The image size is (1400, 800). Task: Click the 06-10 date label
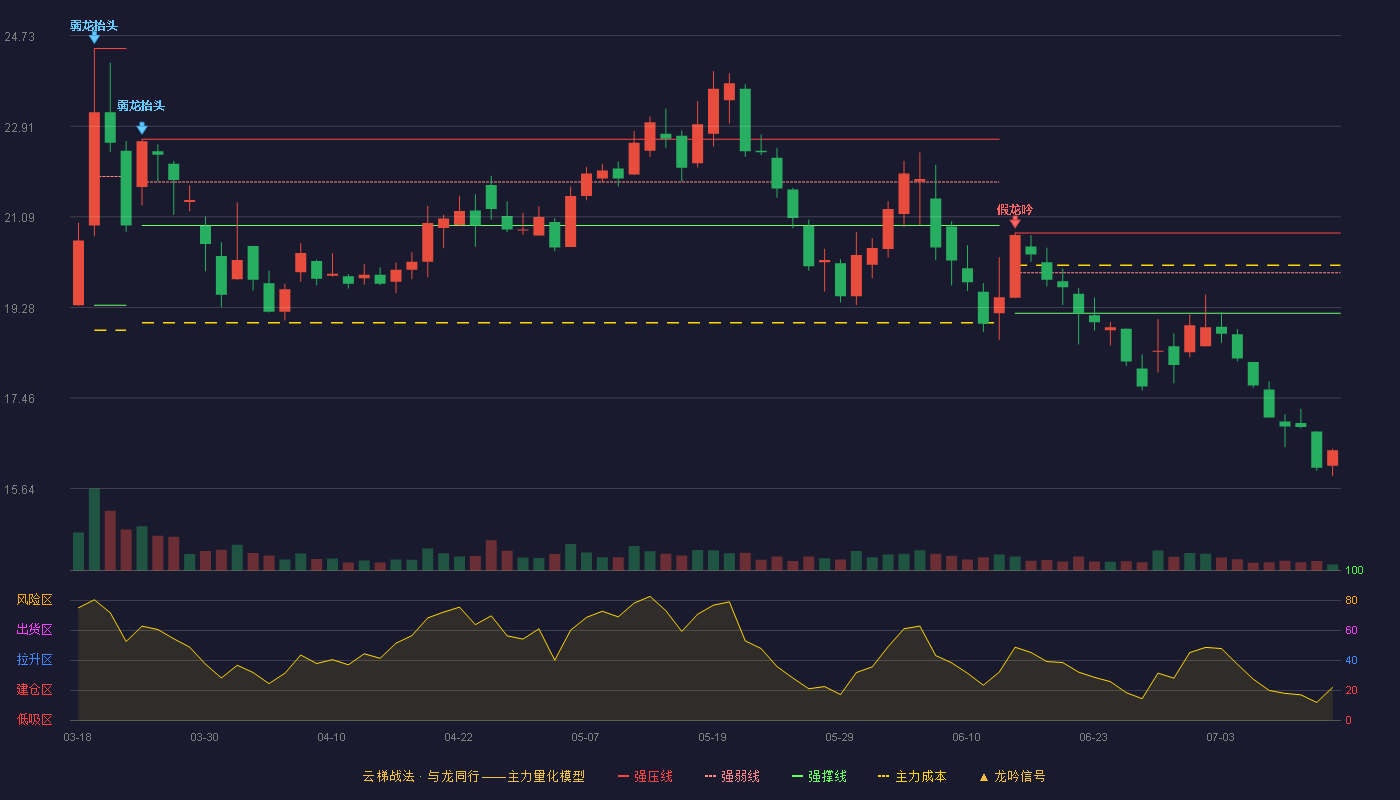pos(966,737)
